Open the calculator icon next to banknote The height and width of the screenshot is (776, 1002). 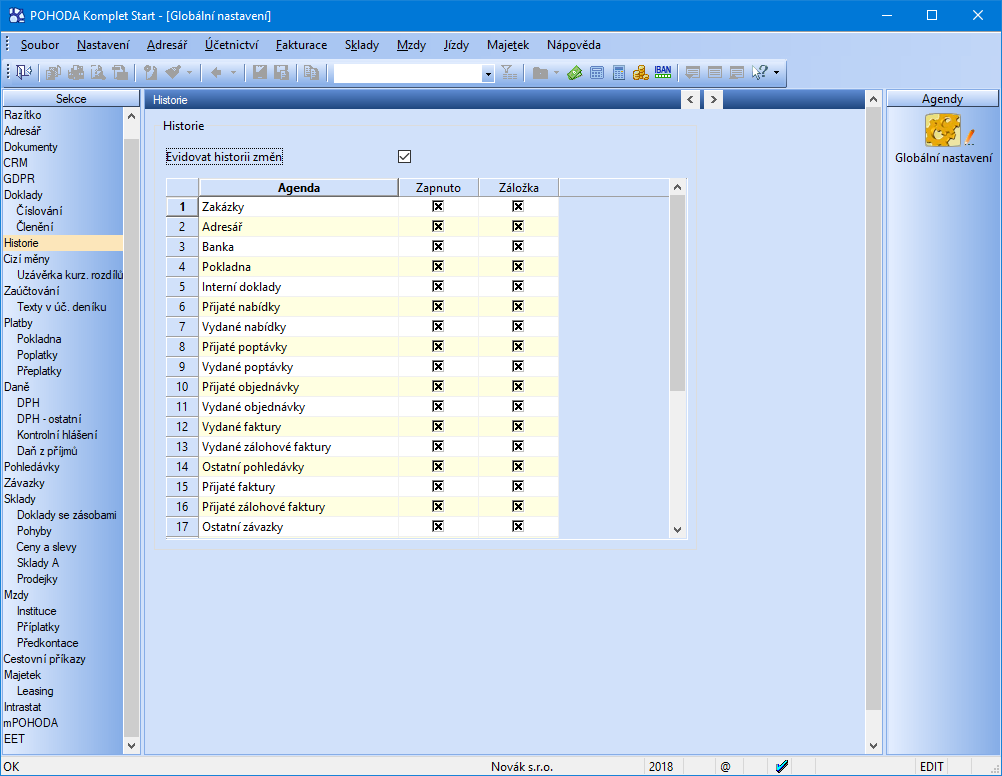click(597, 73)
